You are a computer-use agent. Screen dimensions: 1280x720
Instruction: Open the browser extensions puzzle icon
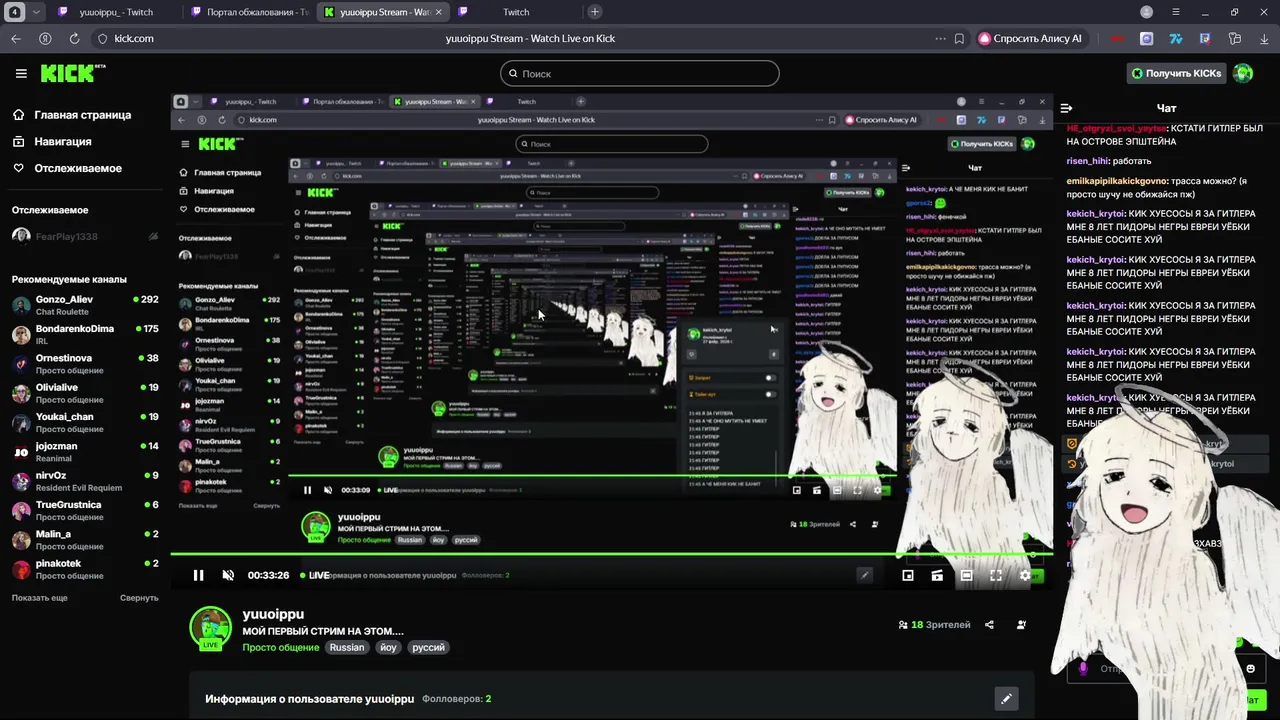[x=1235, y=38]
